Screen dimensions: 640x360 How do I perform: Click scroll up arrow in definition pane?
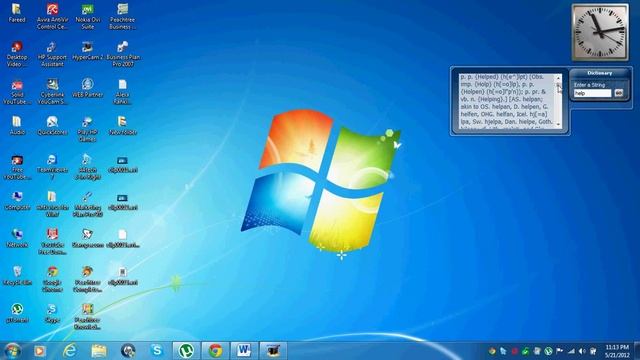click(x=558, y=78)
